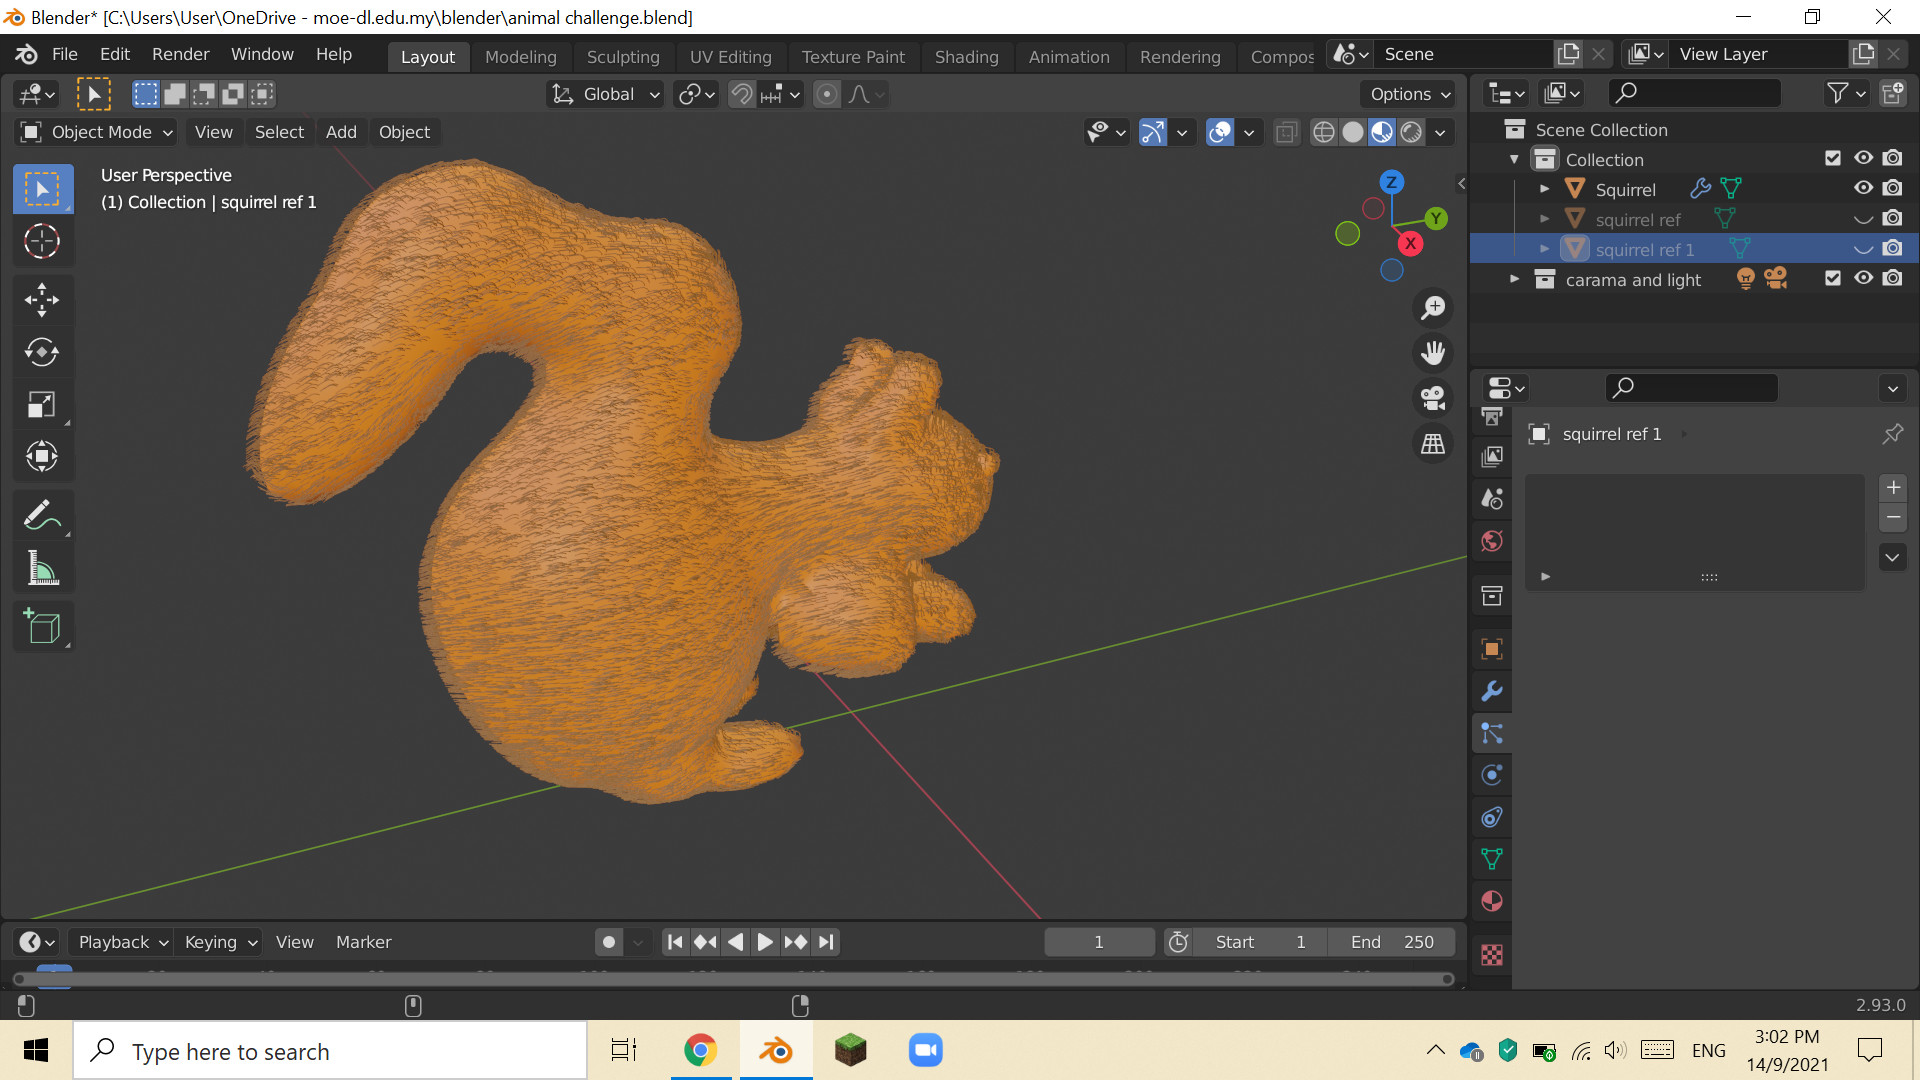Show squirrel ref 1 in viewport (eye toggle)
Image resolution: width=1920 pixels, height=1080 pixels.
click(1862, 249)
